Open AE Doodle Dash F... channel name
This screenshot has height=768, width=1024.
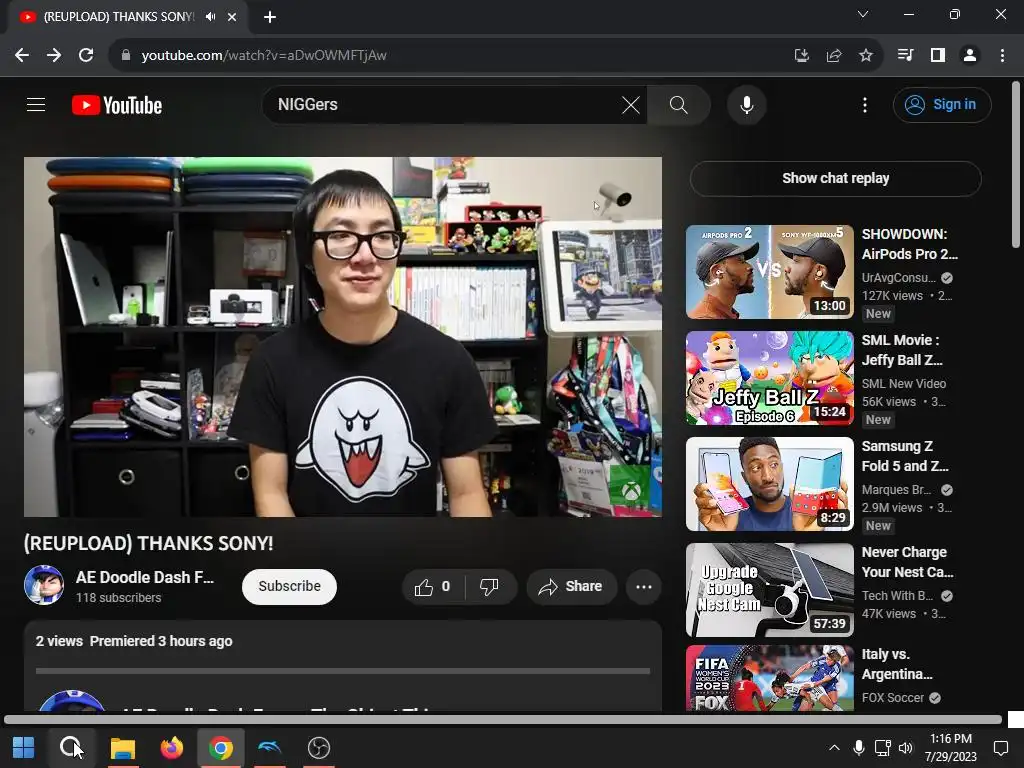(144, 577)
